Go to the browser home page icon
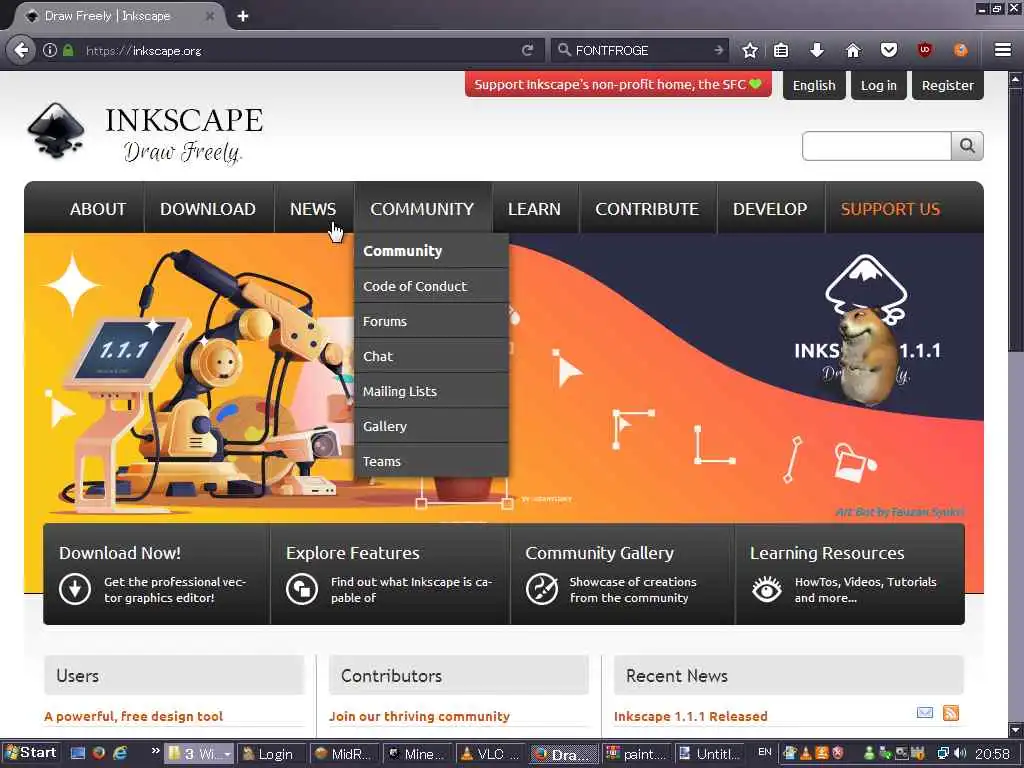This screenshot has height=768, width=1024. [x=852, y=50]
